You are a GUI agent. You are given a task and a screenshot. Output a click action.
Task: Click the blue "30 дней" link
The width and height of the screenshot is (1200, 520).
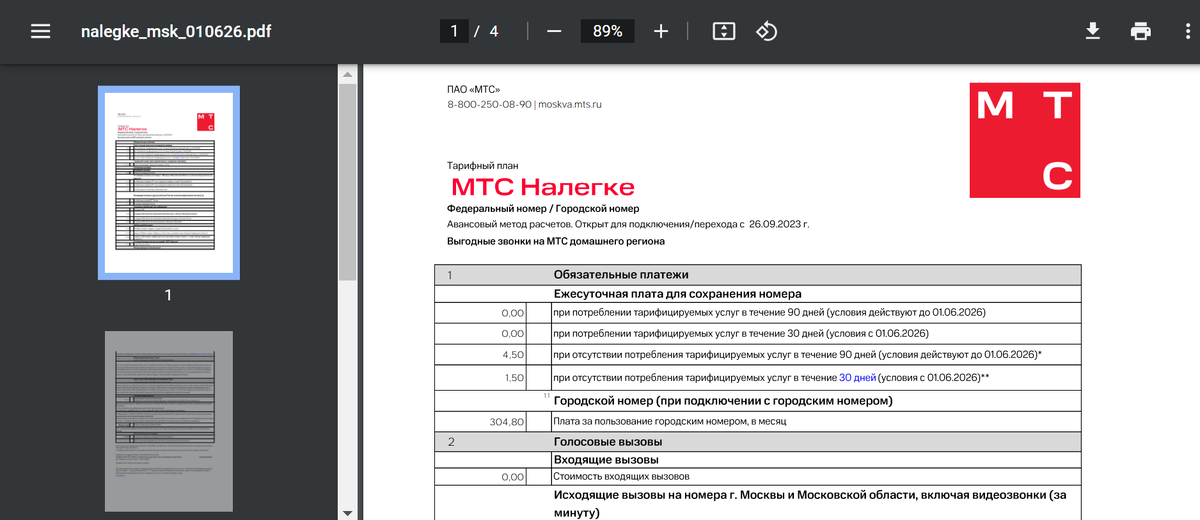[x=857, y=377]
